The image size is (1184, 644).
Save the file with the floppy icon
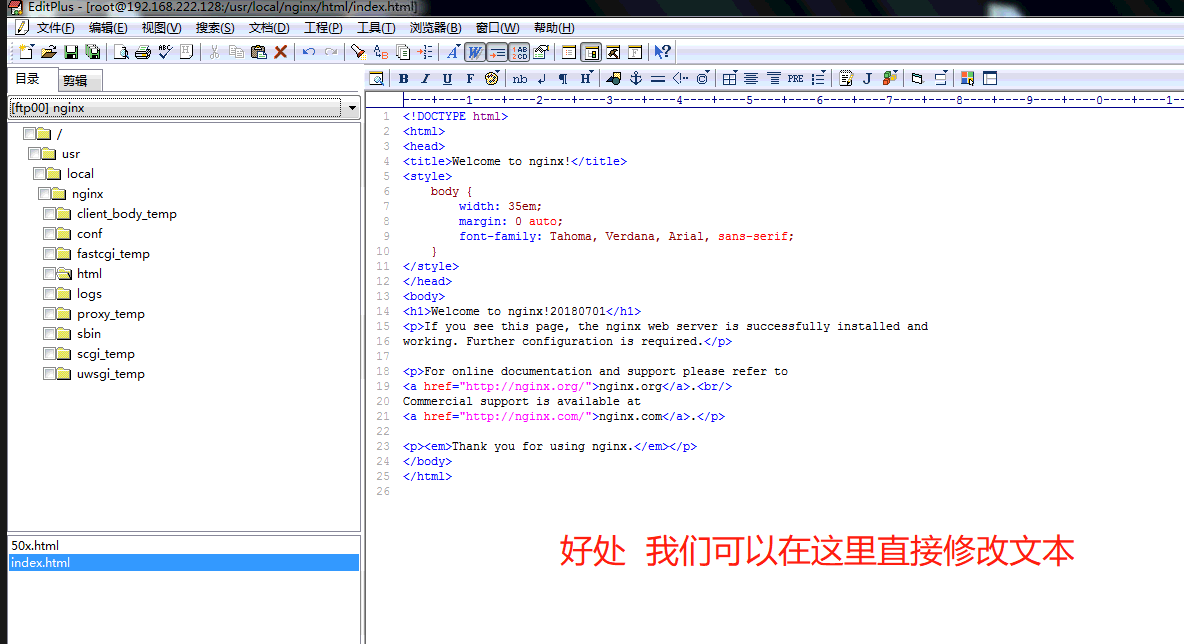(71, 52)
